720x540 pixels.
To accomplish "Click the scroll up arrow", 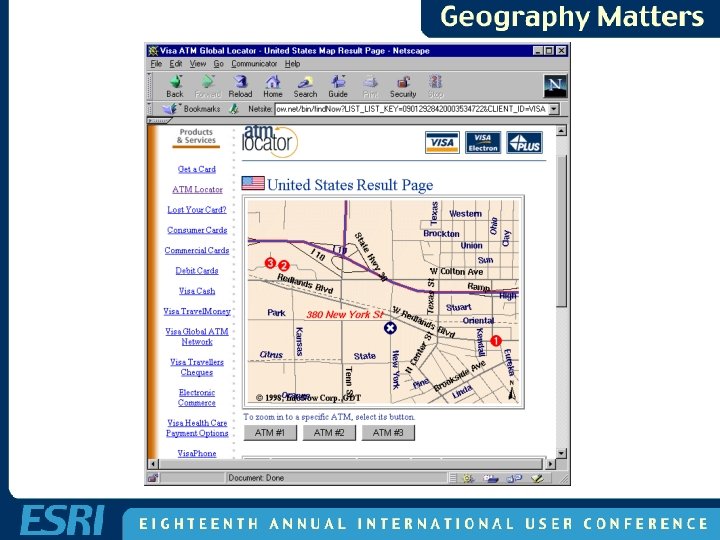I will click(x=561, y=131).
